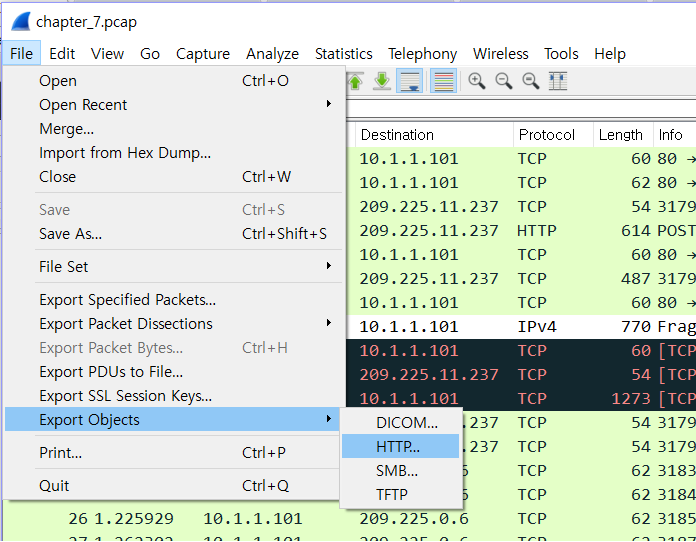Select TFTP export objects option
The height and width of the screenshot is (542, 696).
tap(400, 494)
